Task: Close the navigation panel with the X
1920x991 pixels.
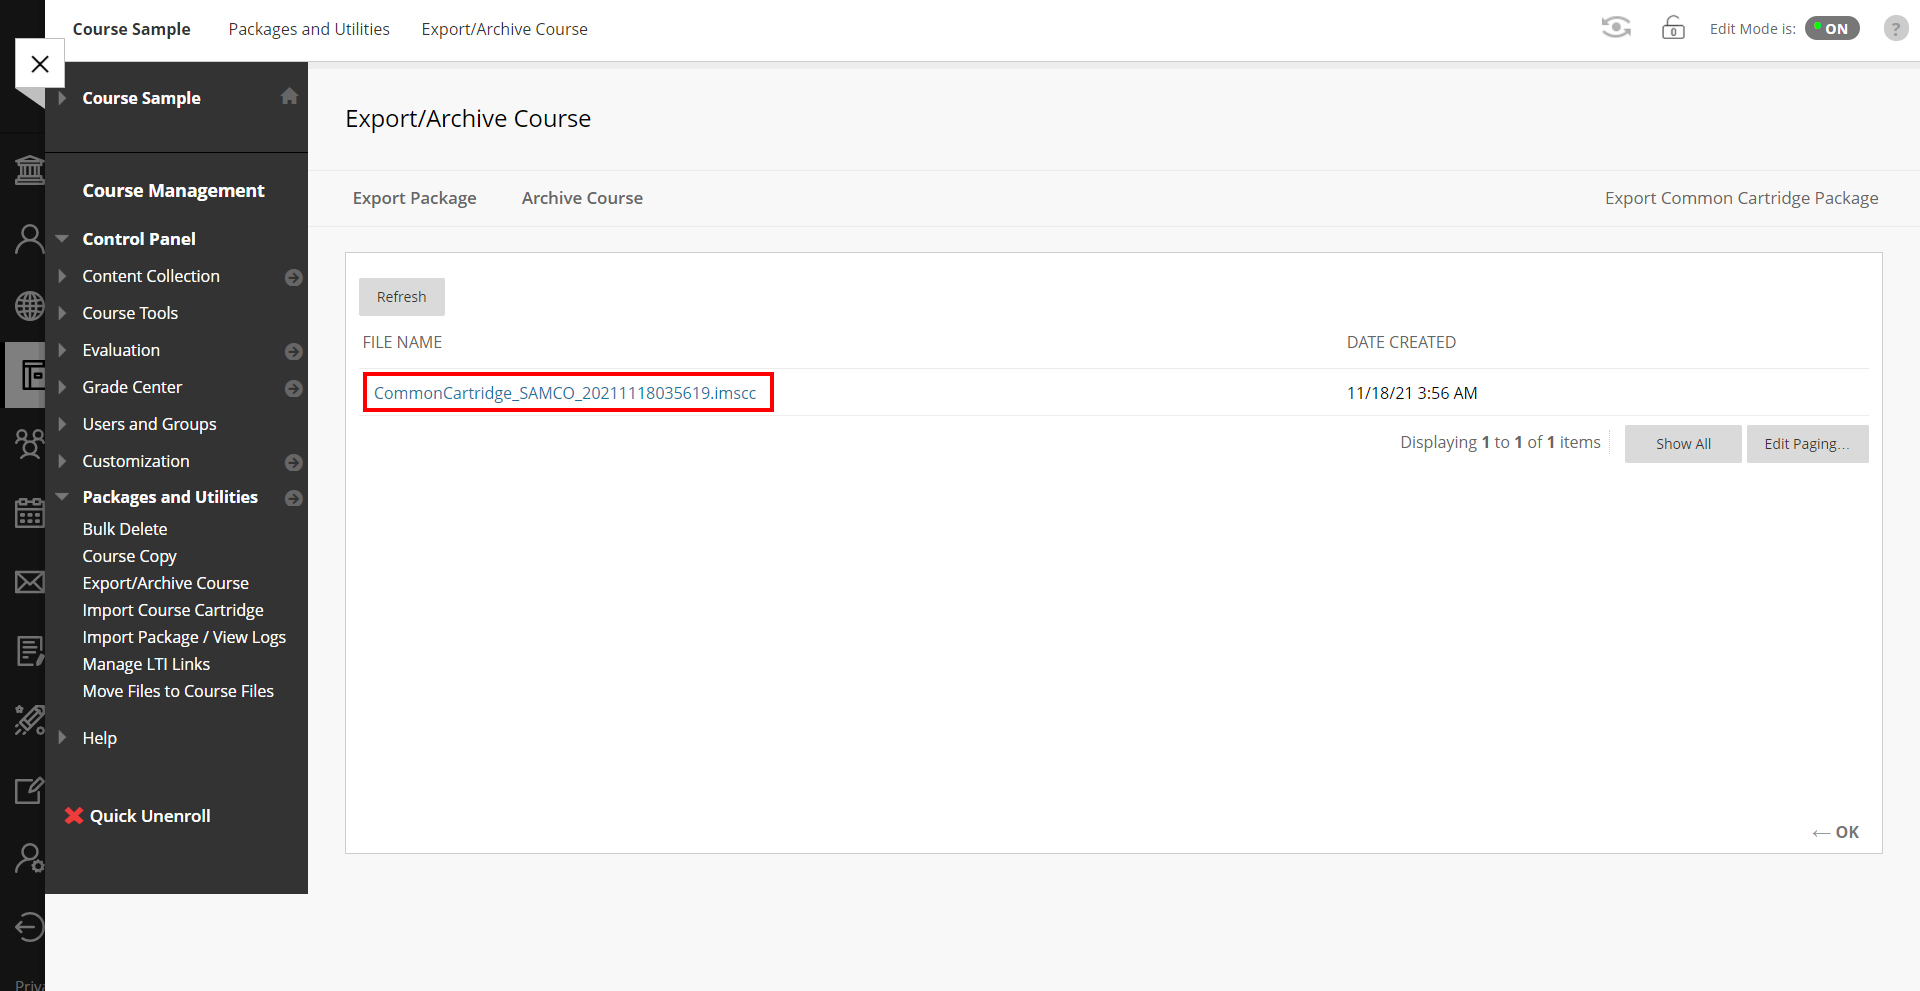Action: click(x=40, y=64)
